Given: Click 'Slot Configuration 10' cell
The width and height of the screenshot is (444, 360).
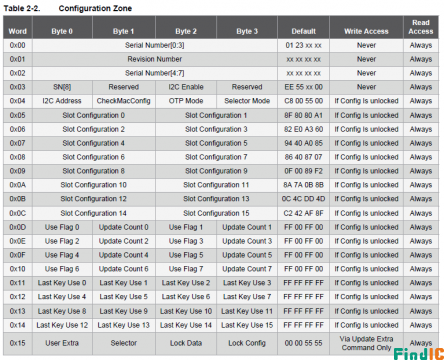Looking at the screenshot, I should pos(94,185).
